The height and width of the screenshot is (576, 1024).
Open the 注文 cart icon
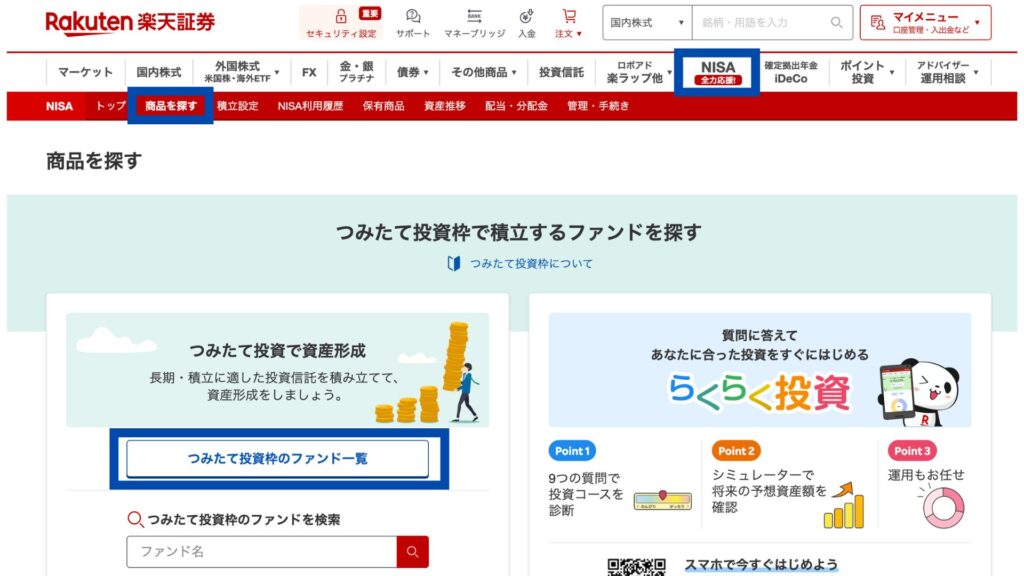click(569, 16)
